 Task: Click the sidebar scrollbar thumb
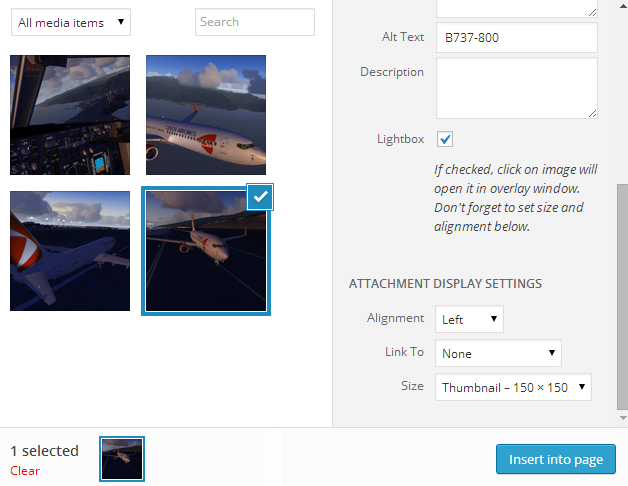click(x=622, y=296)
